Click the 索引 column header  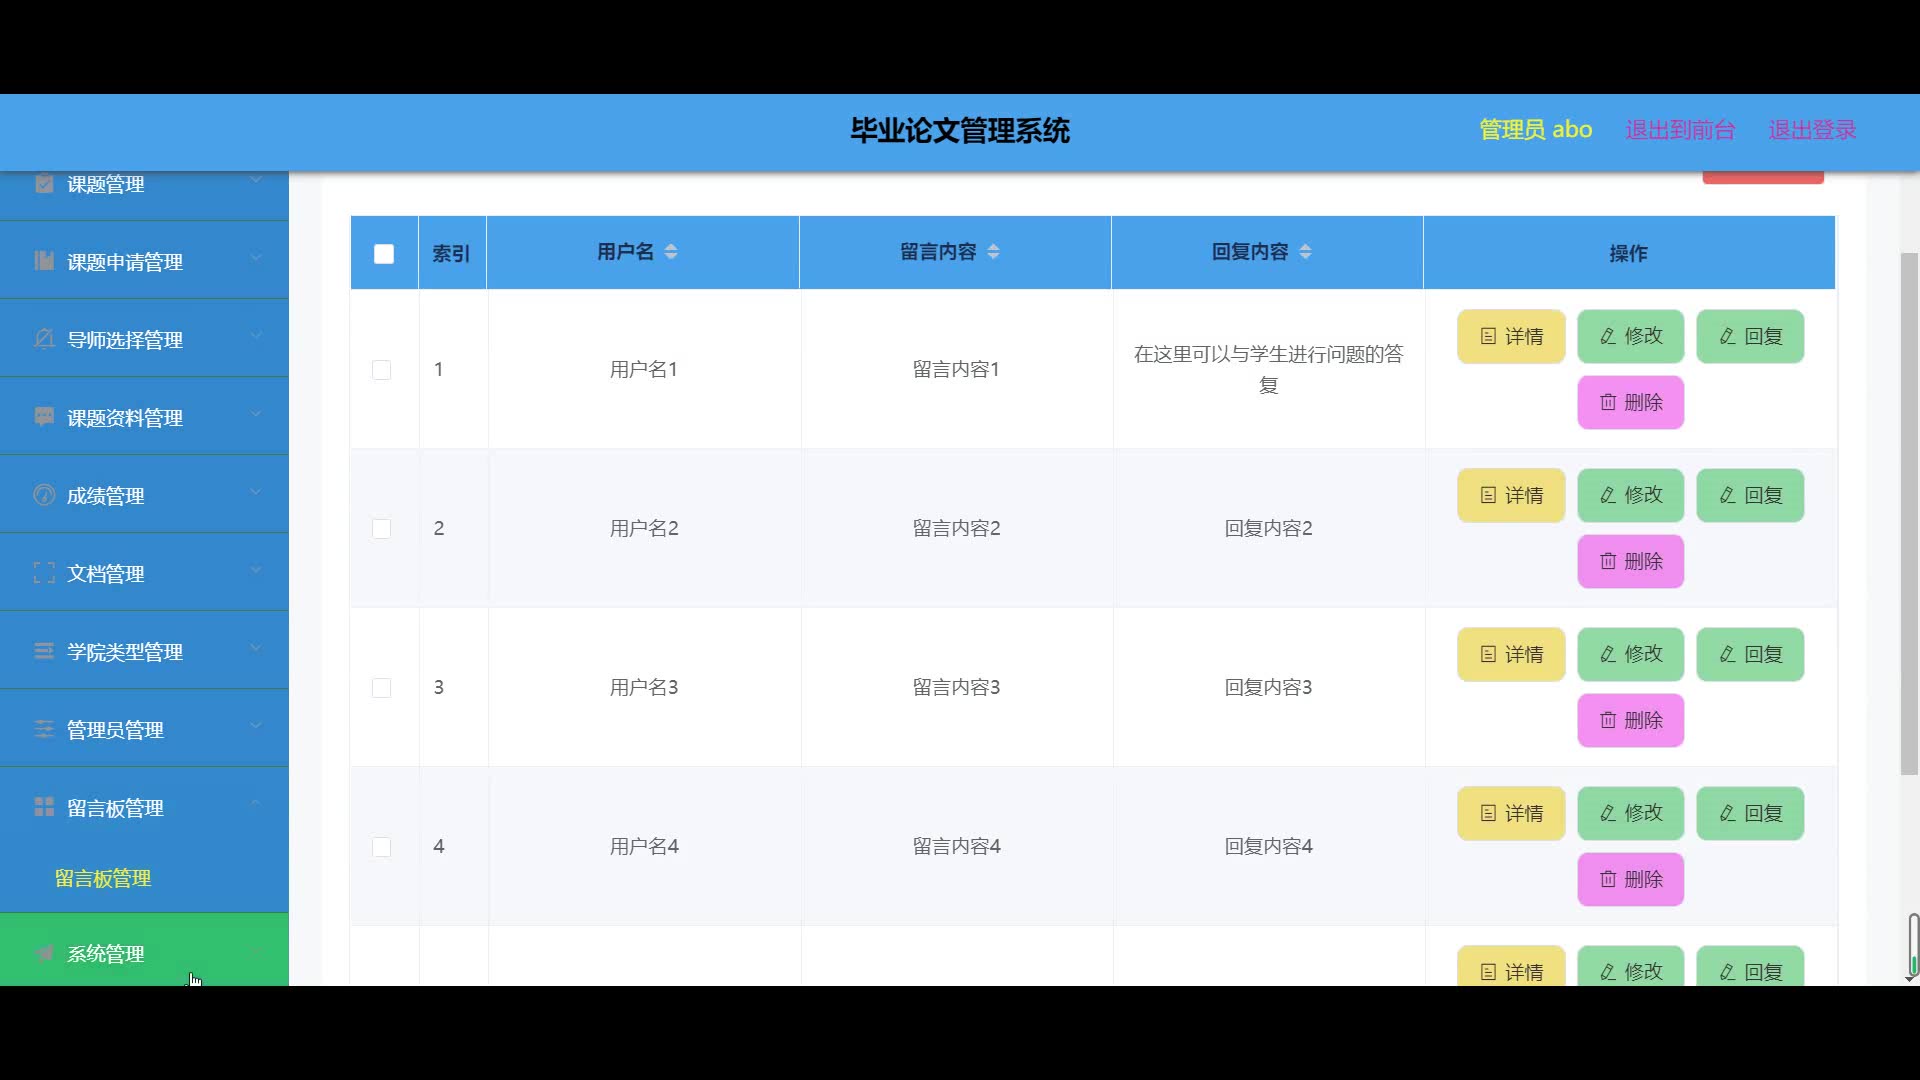coord(452,254)
